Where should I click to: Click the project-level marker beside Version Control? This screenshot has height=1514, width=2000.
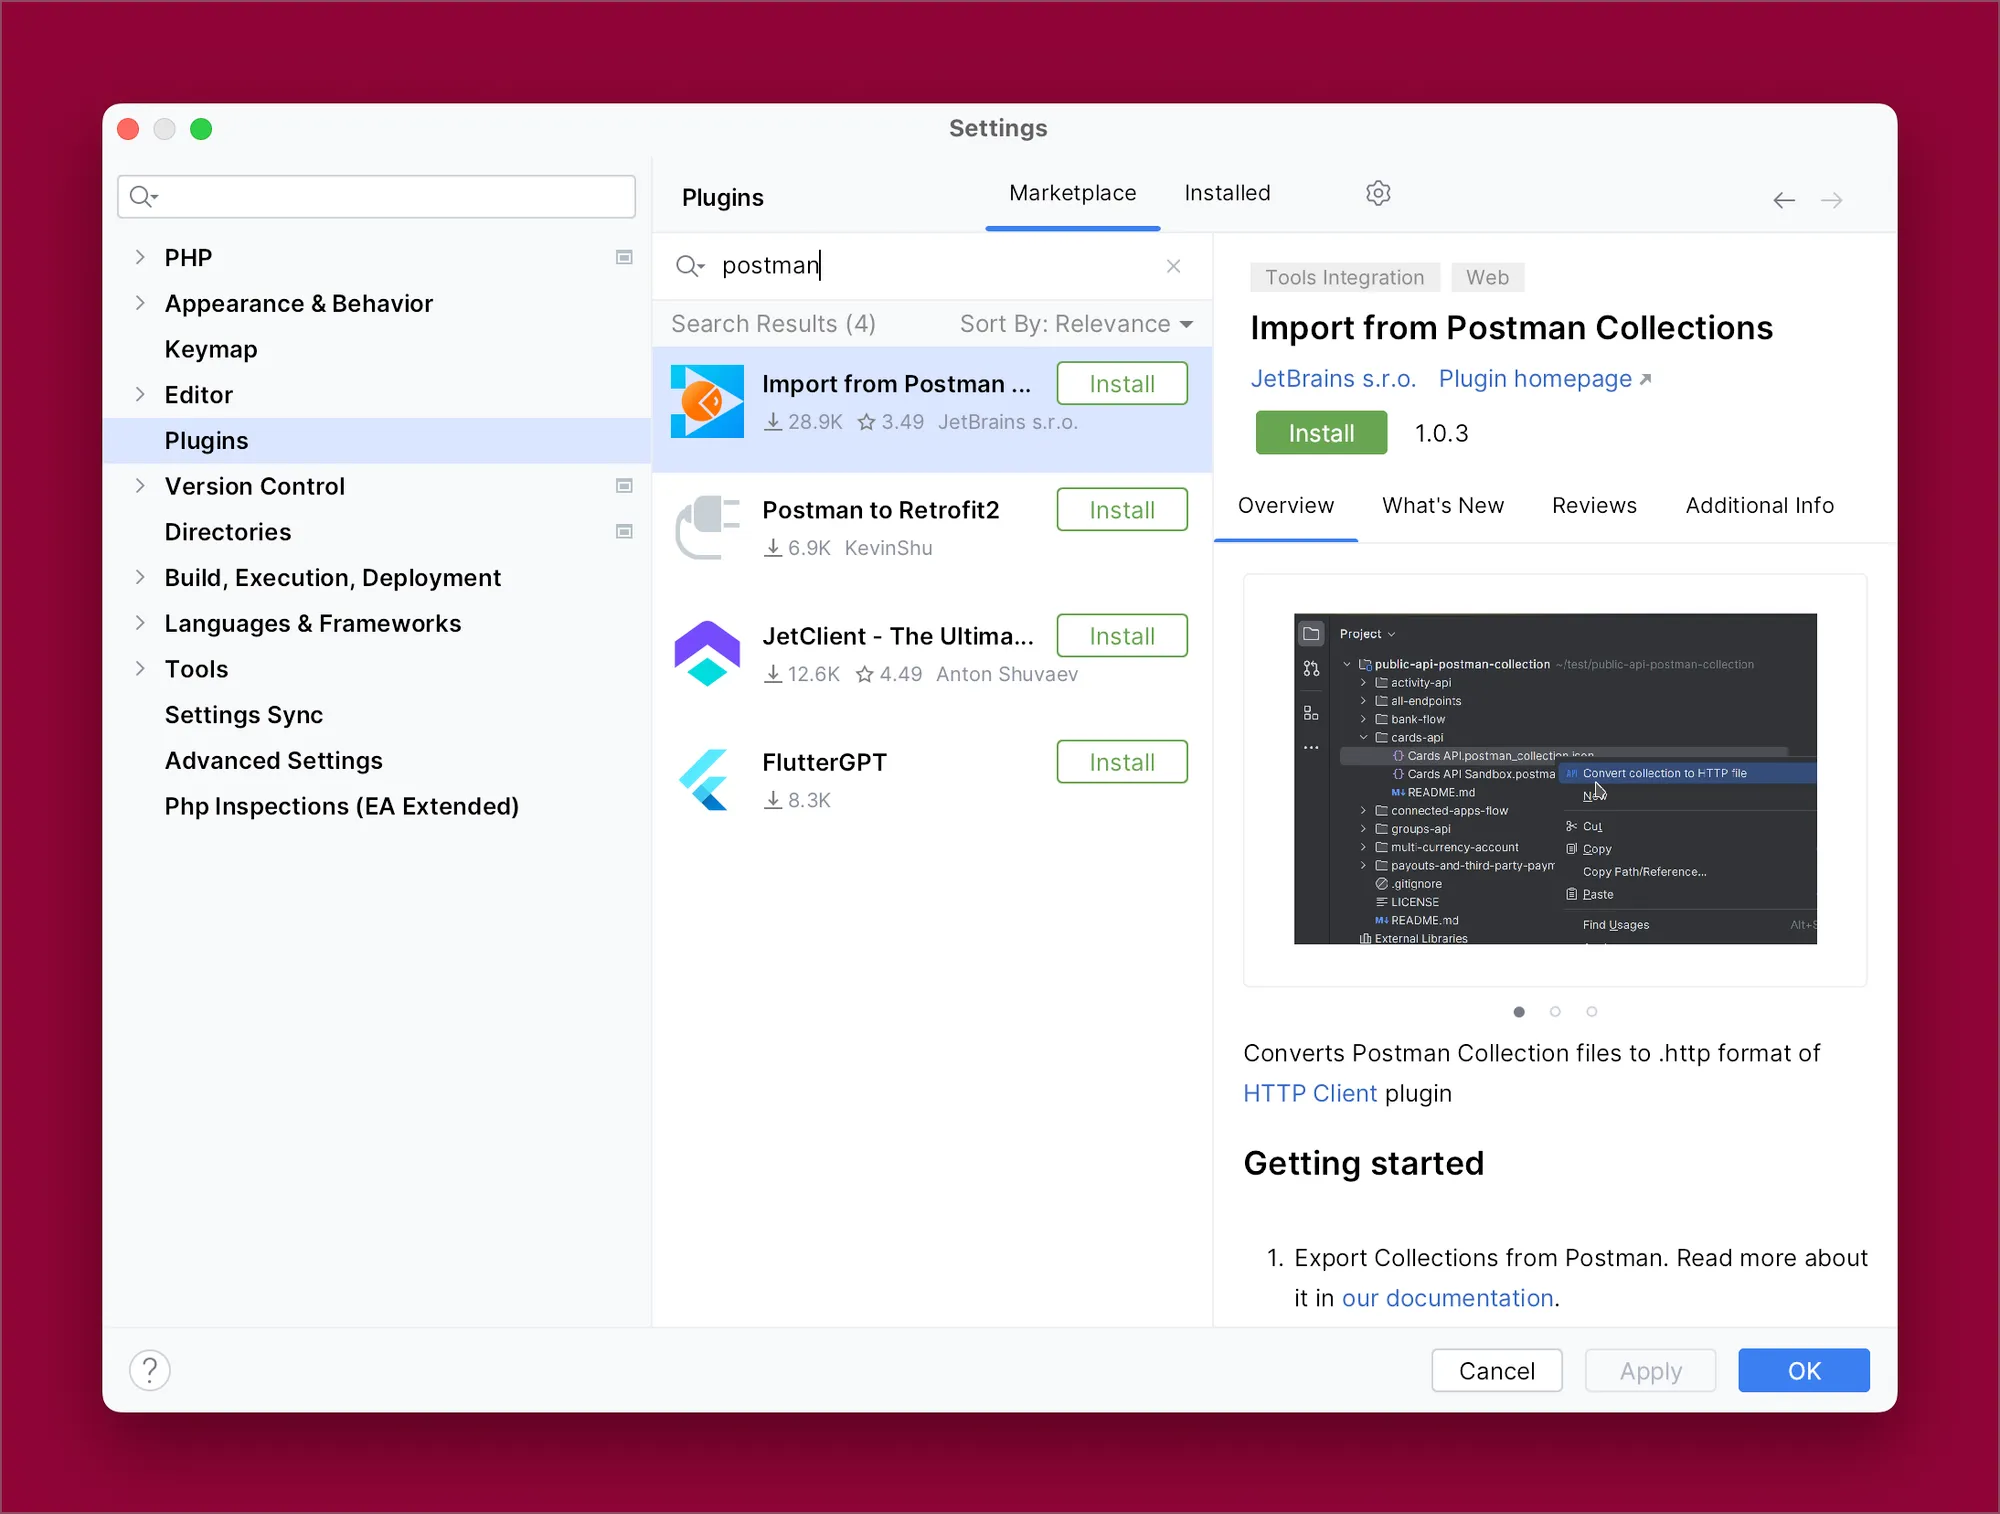[624, 486]
